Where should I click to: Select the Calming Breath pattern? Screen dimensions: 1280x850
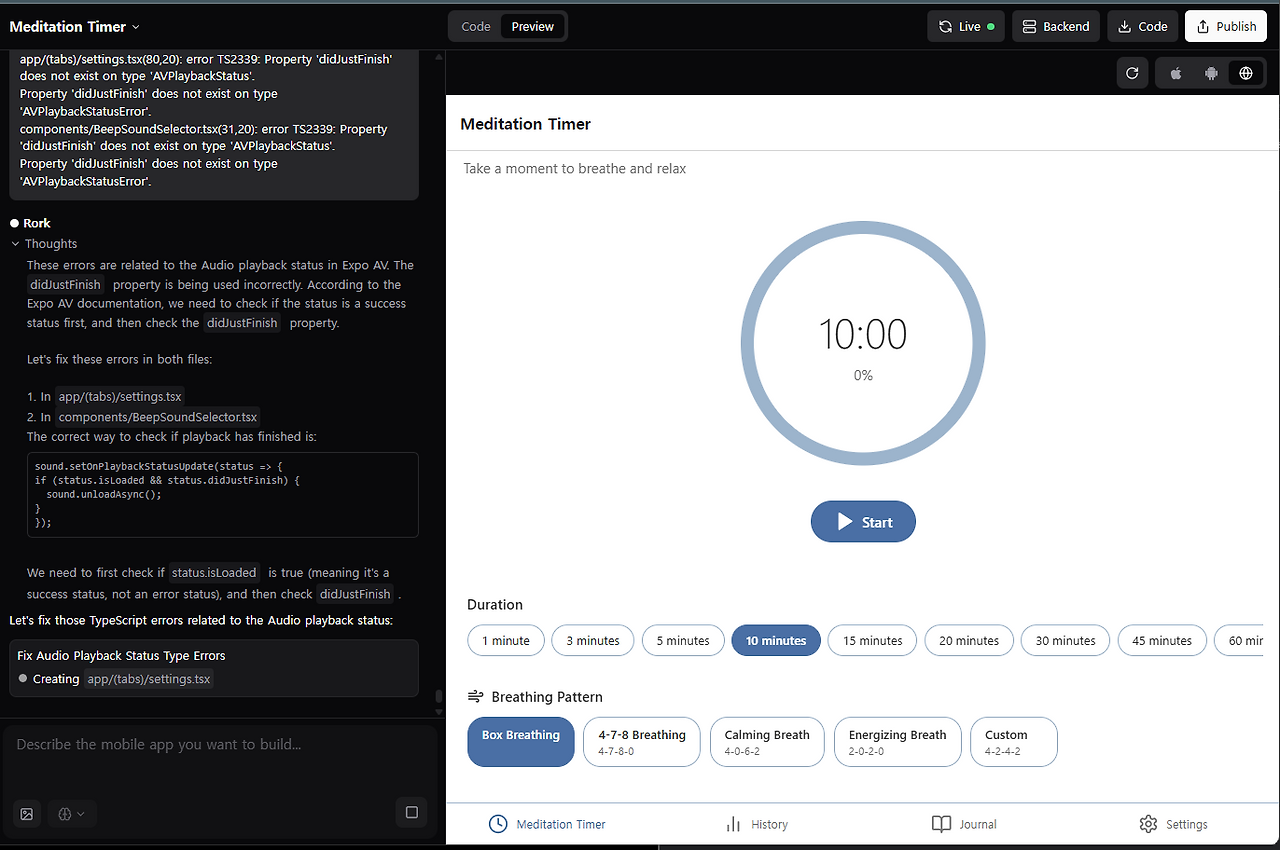coord(767,742)
